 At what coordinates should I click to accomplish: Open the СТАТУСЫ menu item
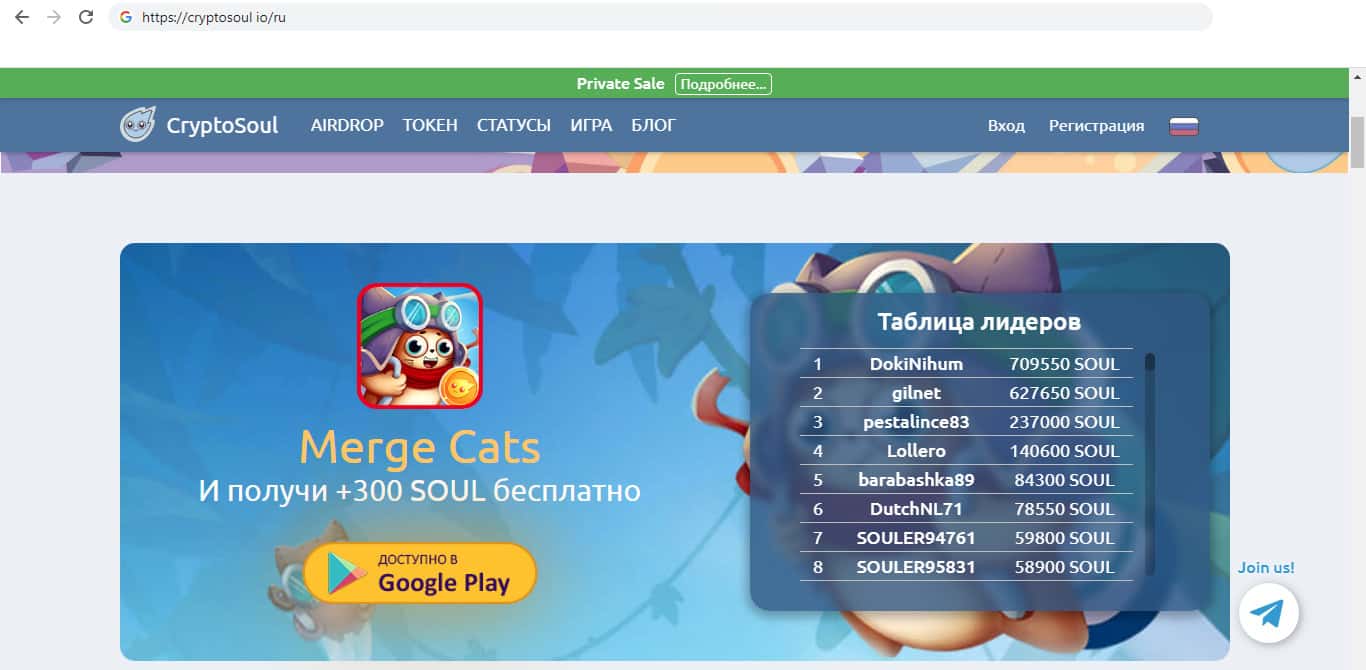pyautogui.click(x=514, y=125)
